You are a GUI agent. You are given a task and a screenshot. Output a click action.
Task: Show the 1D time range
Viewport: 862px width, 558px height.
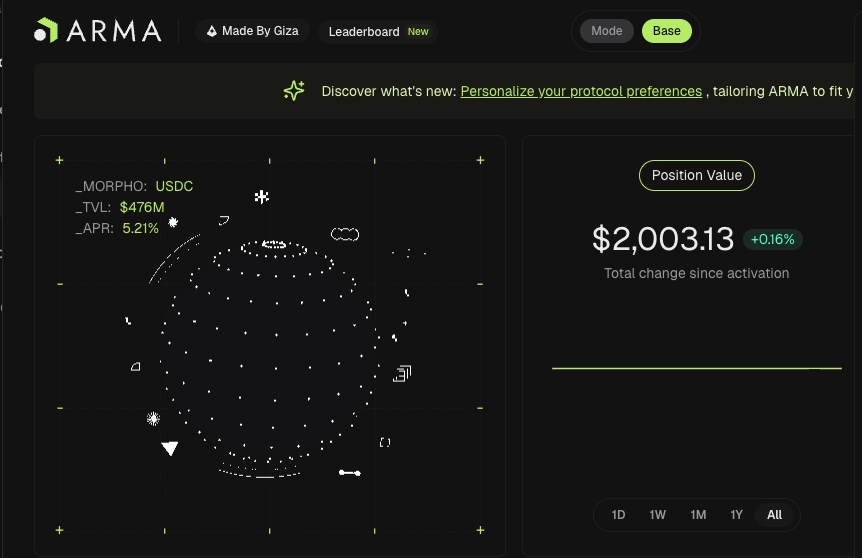pyautogui.click(x=618, y=515)
